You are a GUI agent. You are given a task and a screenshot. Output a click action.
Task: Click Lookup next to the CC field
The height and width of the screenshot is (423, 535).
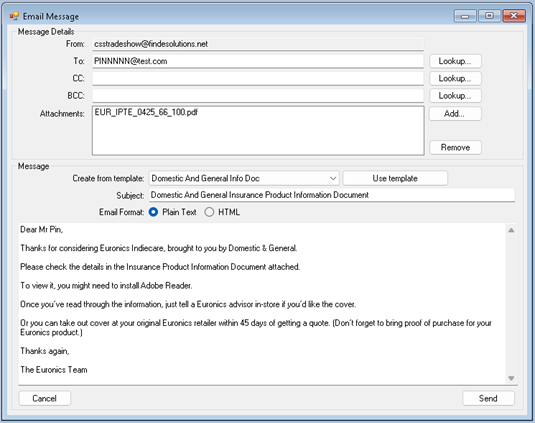(x=455, y=78)
